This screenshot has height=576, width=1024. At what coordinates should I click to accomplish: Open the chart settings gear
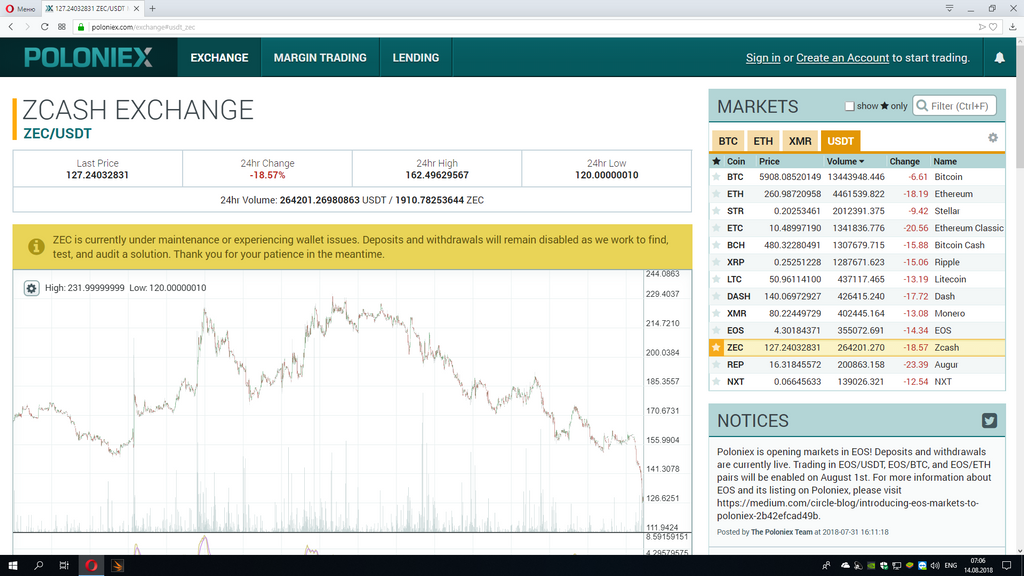[x=31, y=288]
